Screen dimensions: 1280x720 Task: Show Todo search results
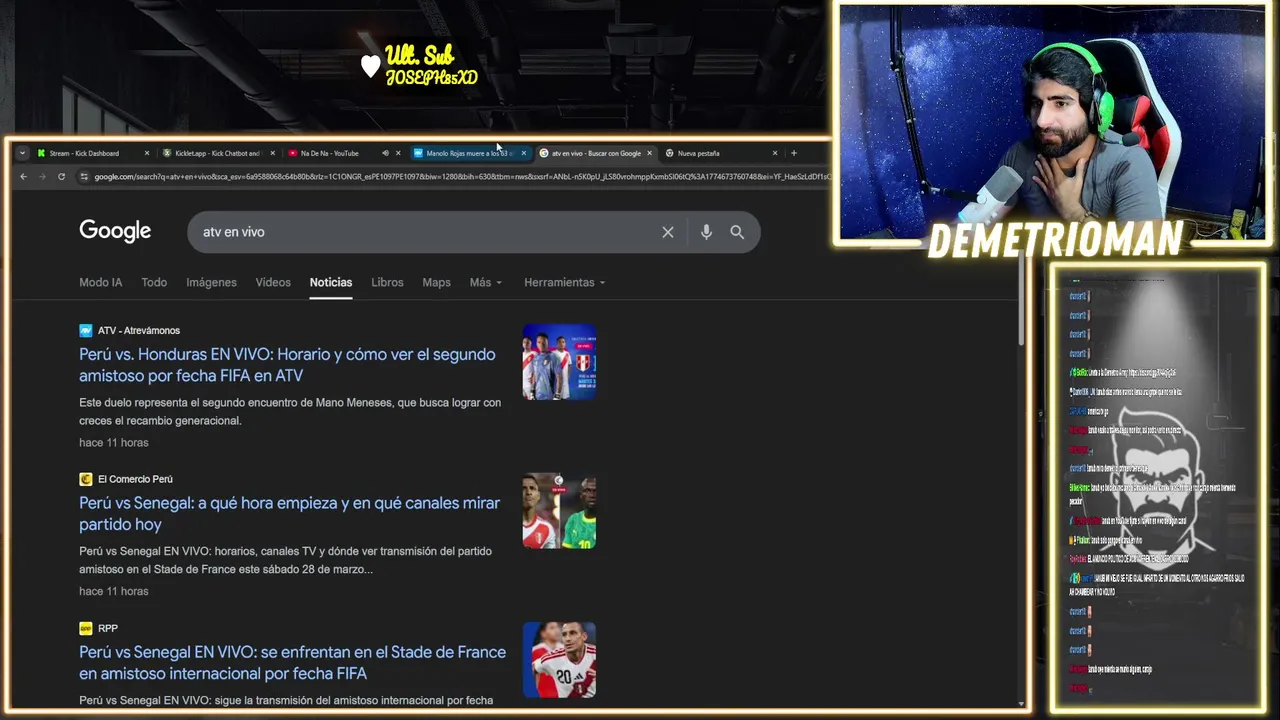point(154,282)
